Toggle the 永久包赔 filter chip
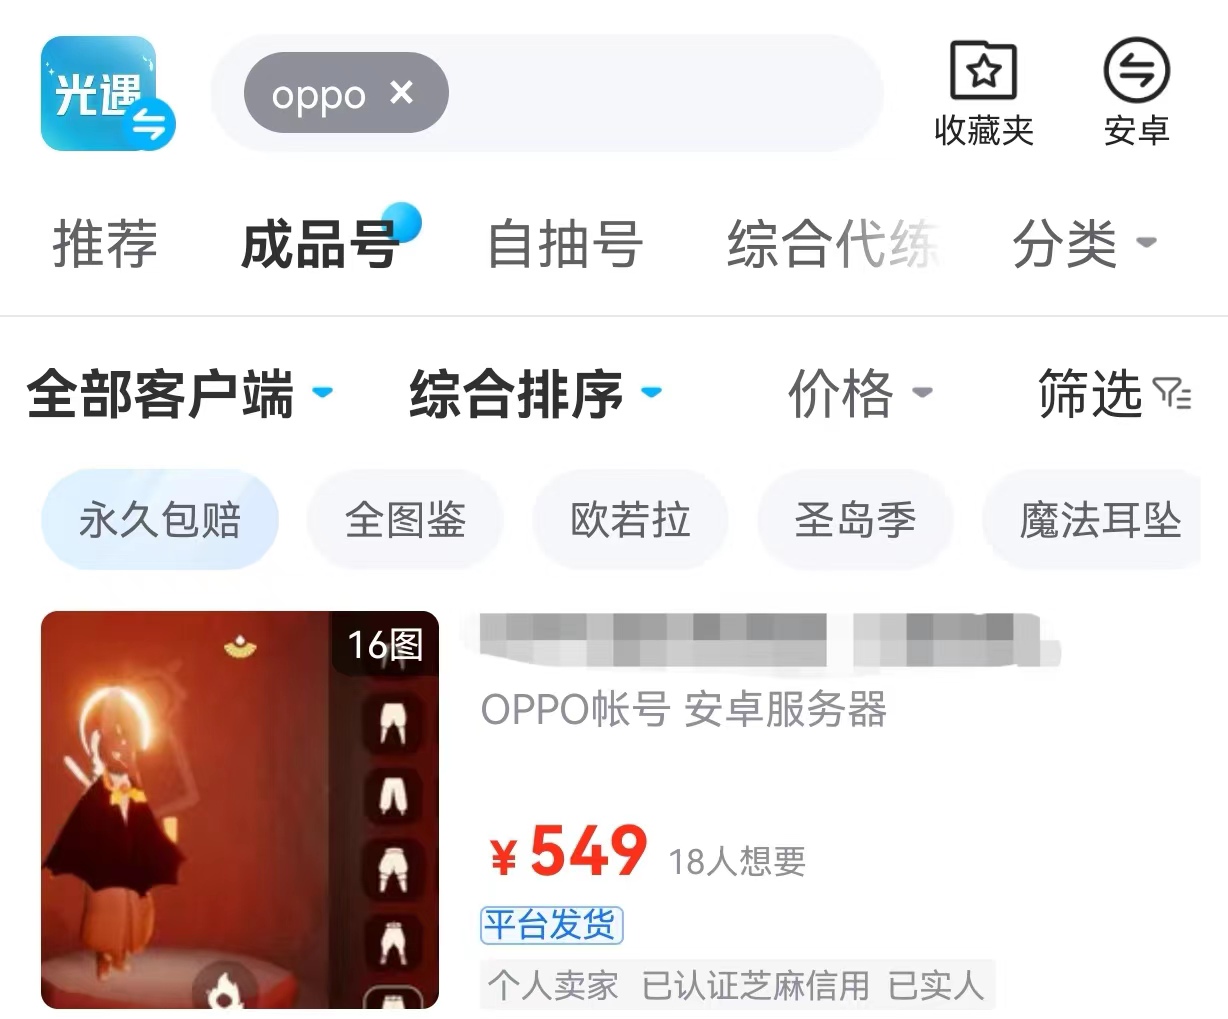The height and width of the screenshot is (1019, 1228). point(159,520)
